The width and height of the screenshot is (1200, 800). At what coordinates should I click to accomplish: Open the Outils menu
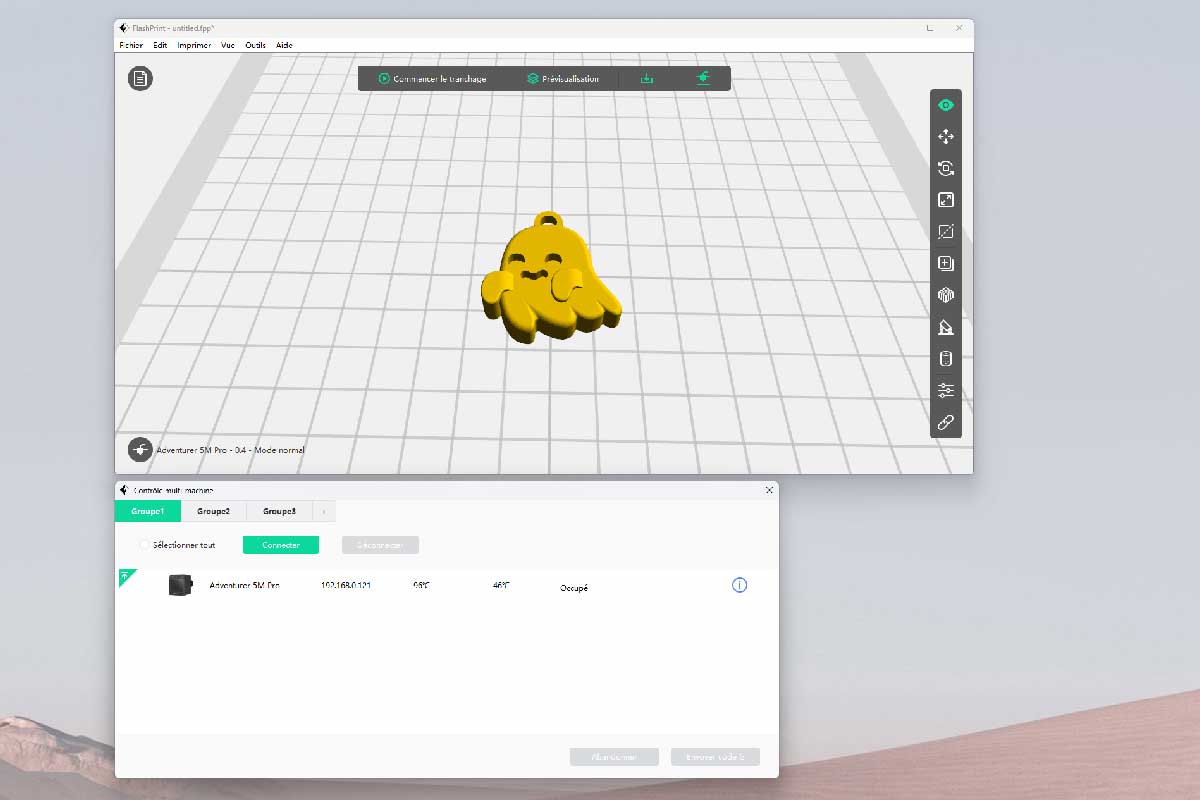pyautogui.click(x=255, y=45)
